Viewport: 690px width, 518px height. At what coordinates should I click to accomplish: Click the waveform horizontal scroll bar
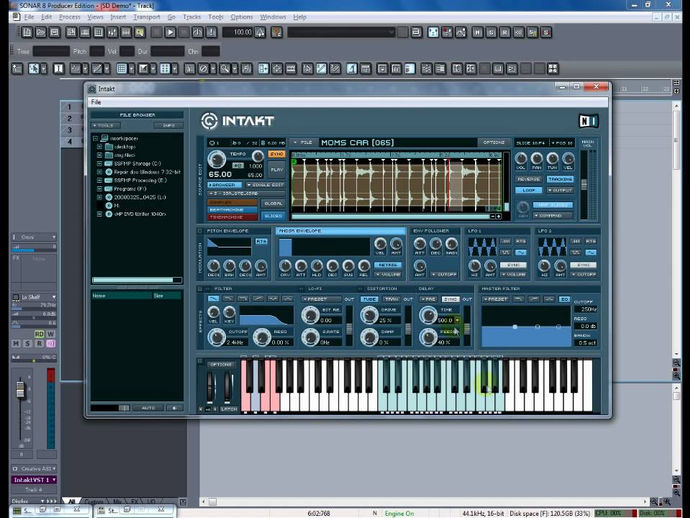pyautogui.click(x=391, y=217)
